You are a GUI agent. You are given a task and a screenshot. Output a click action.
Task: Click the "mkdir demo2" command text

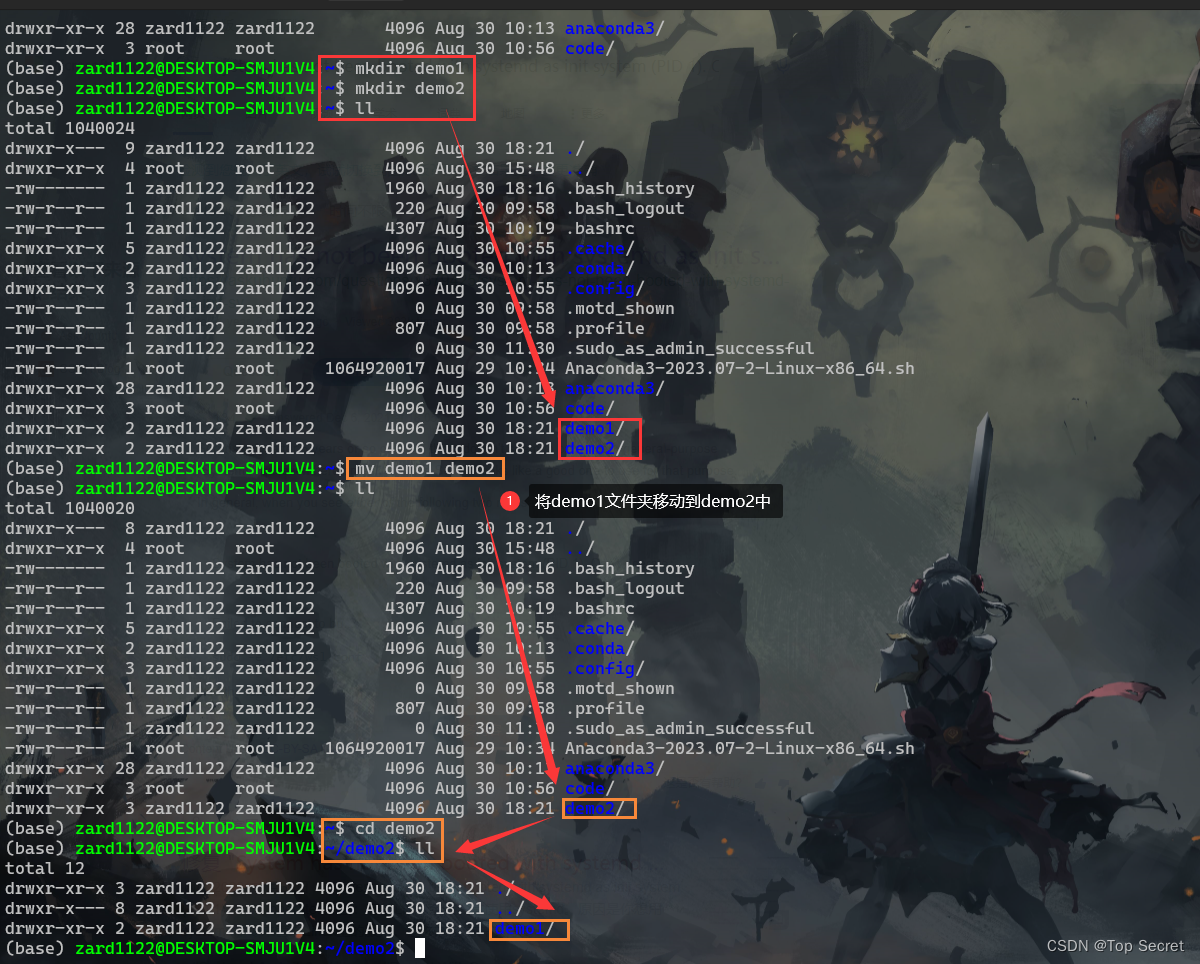(410, 88)
